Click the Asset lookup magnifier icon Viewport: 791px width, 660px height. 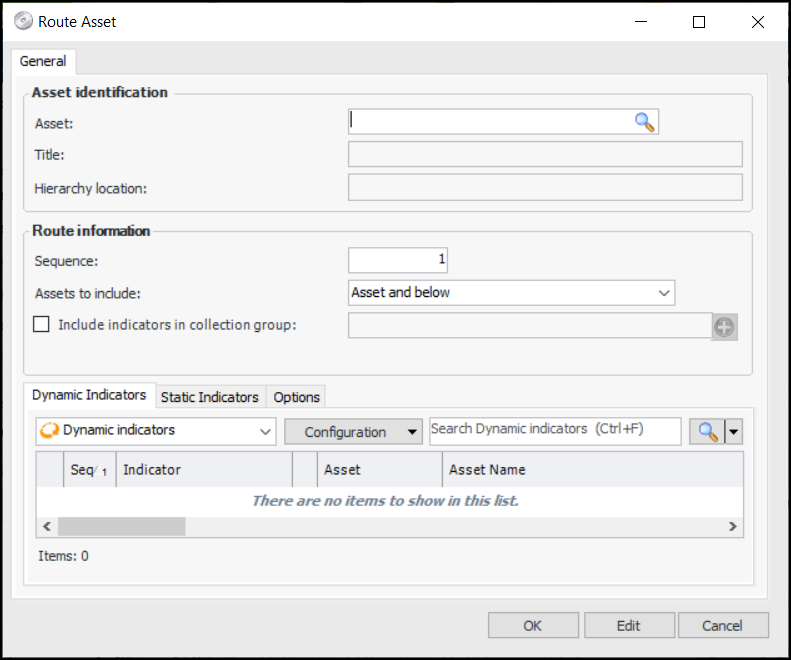645,122
